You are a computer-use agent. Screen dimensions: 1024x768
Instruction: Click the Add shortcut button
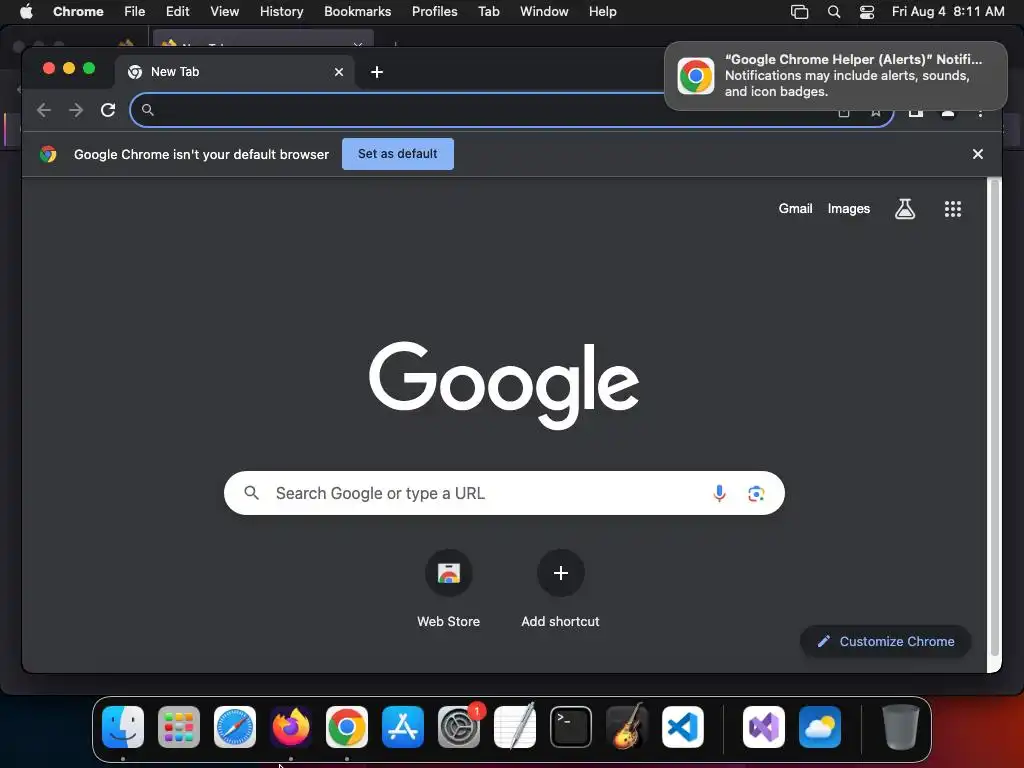pos(560,590)
